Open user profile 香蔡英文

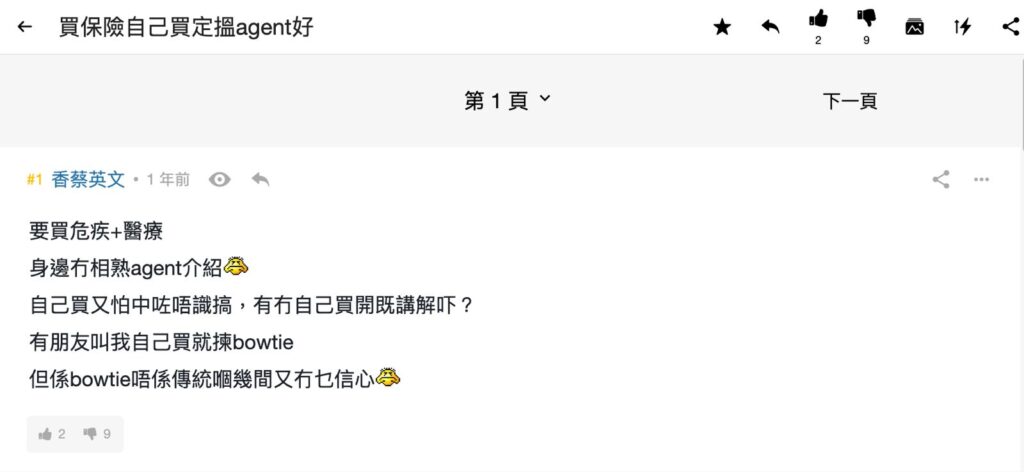(88, 180)
